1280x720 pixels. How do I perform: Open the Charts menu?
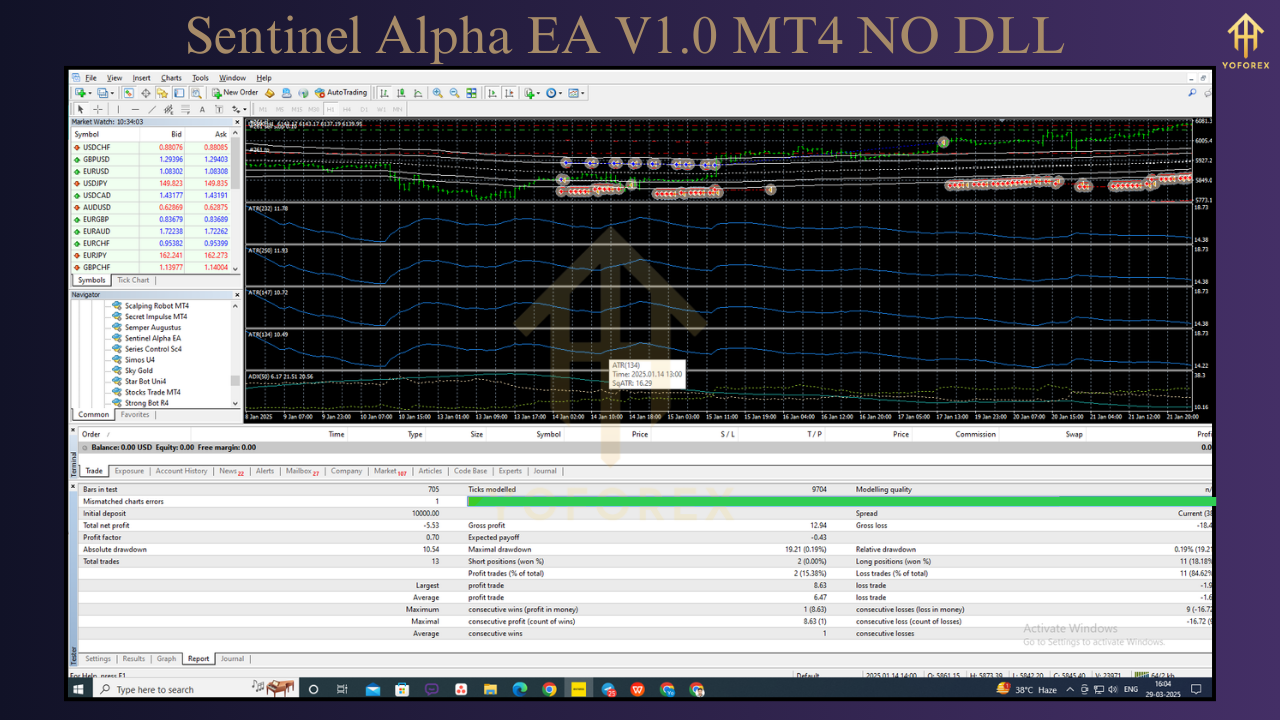coord(171,78)
